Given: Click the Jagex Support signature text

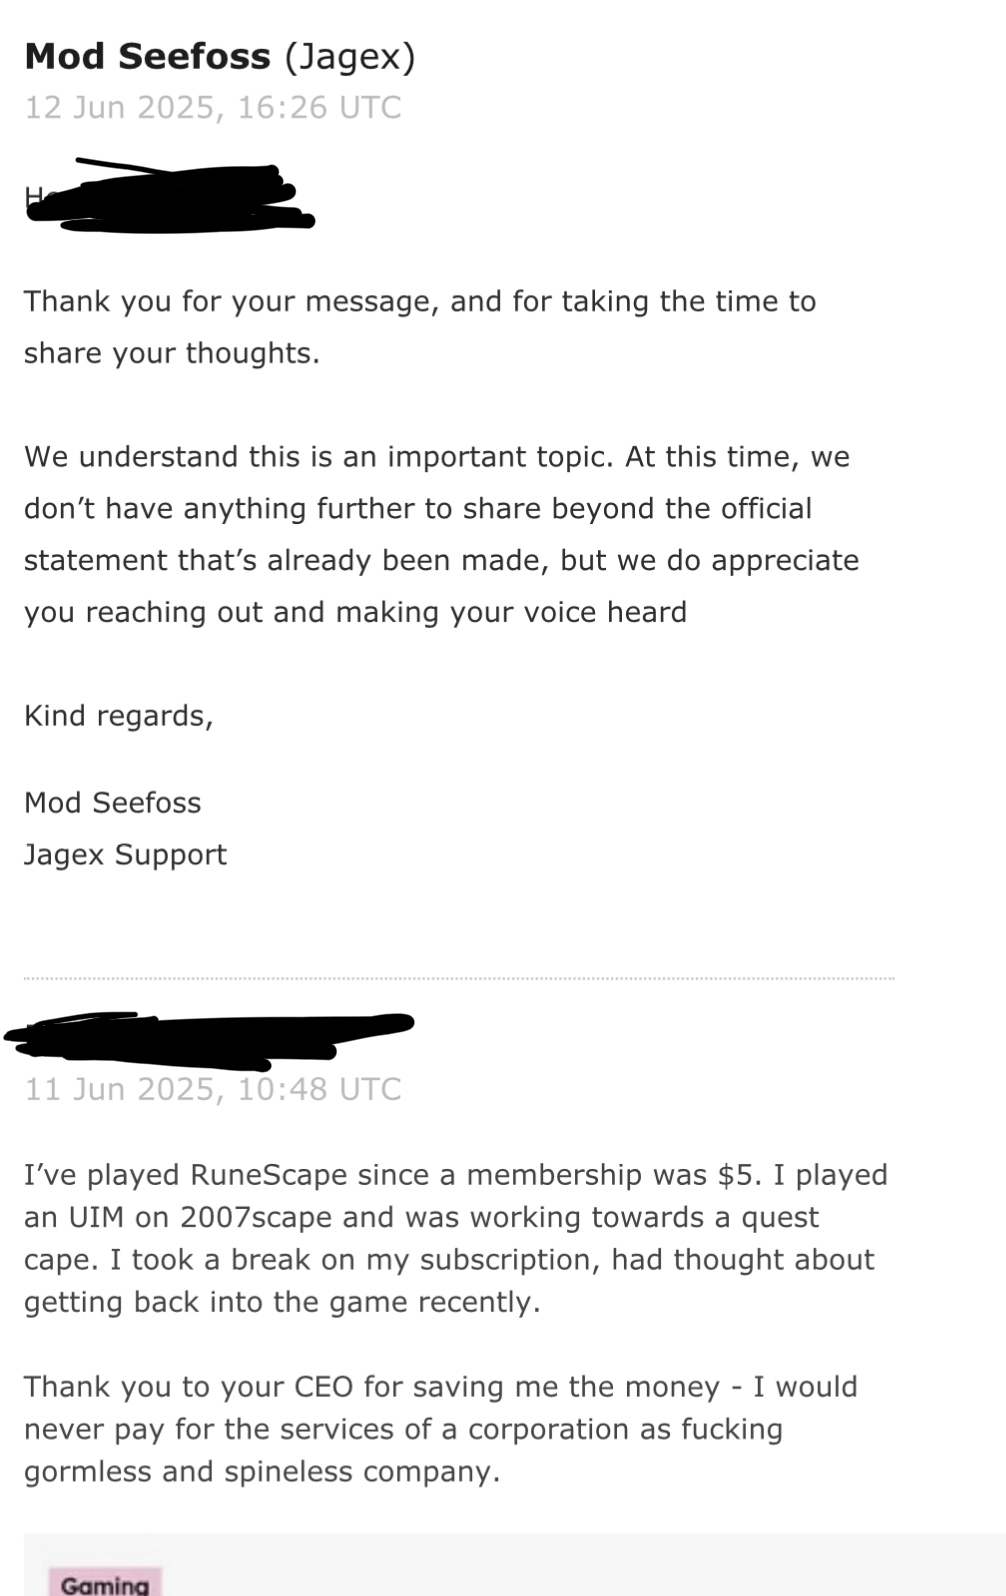Looking at the screenshot, I should (x=125, y=854).
